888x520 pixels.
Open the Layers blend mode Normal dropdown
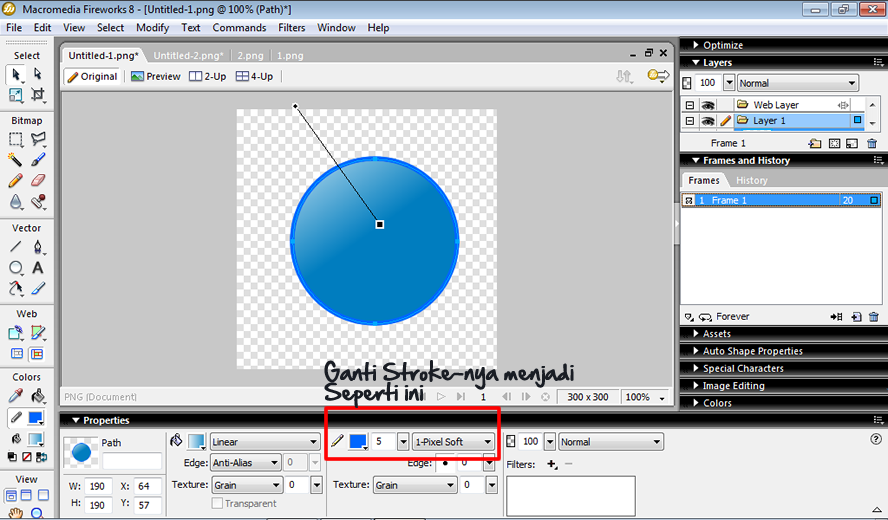click(x=798, y=83)
